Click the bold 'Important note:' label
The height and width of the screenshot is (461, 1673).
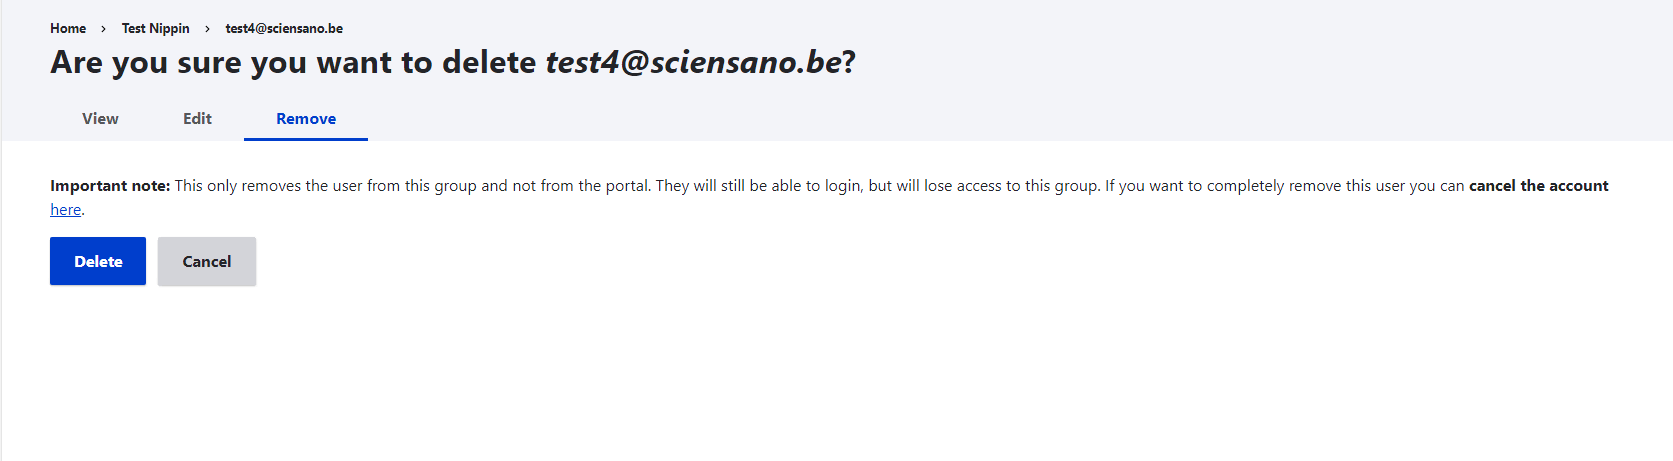click(110, 186)
